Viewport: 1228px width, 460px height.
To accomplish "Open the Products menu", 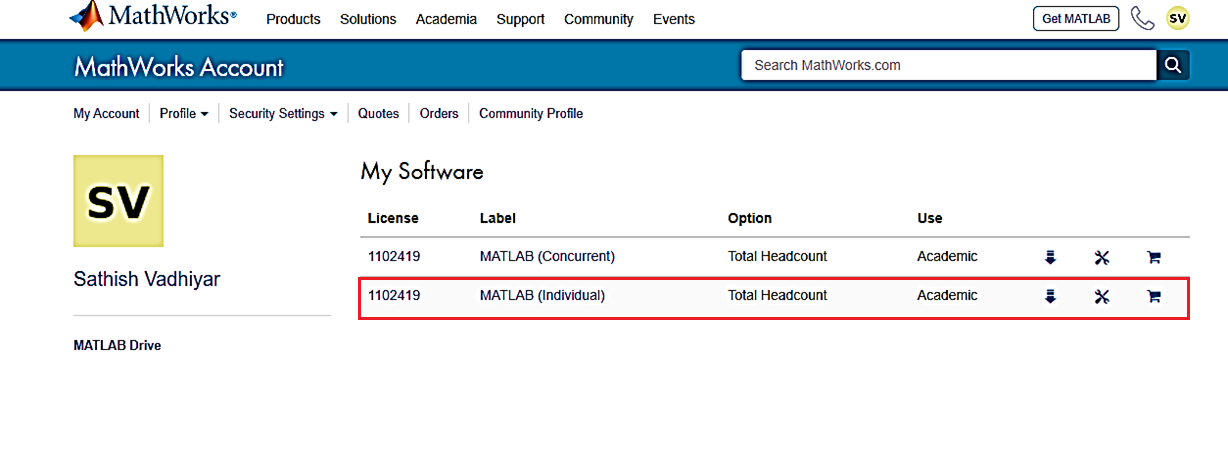I will (293, 19).
